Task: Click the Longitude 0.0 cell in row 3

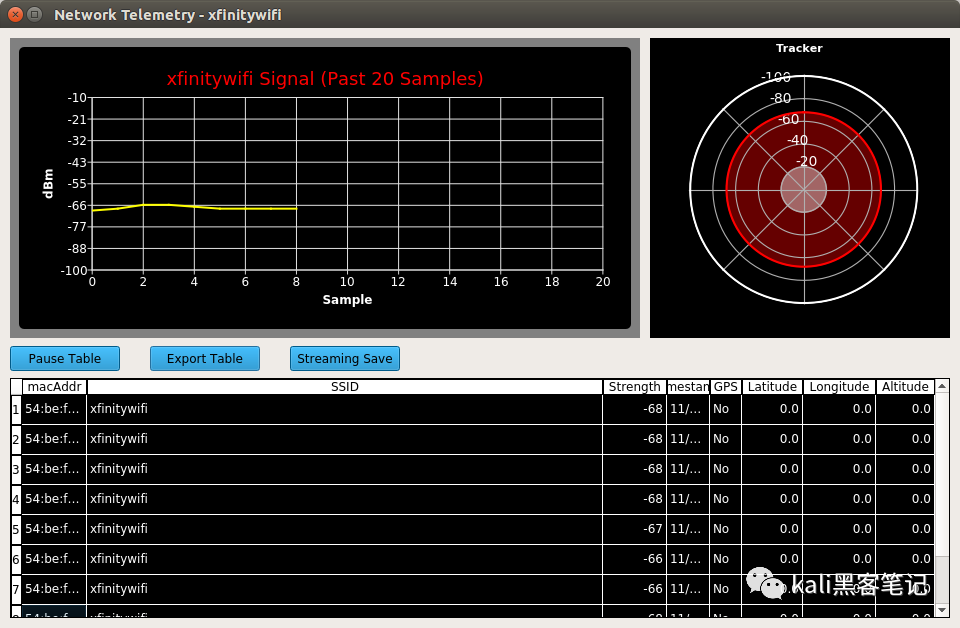Action: (839, 469)
